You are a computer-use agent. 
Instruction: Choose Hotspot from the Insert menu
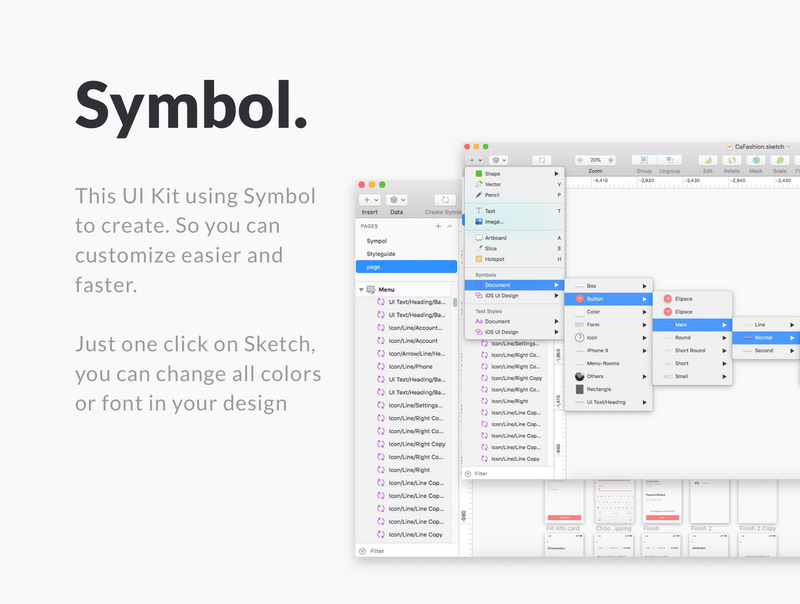tap(514, 259)
